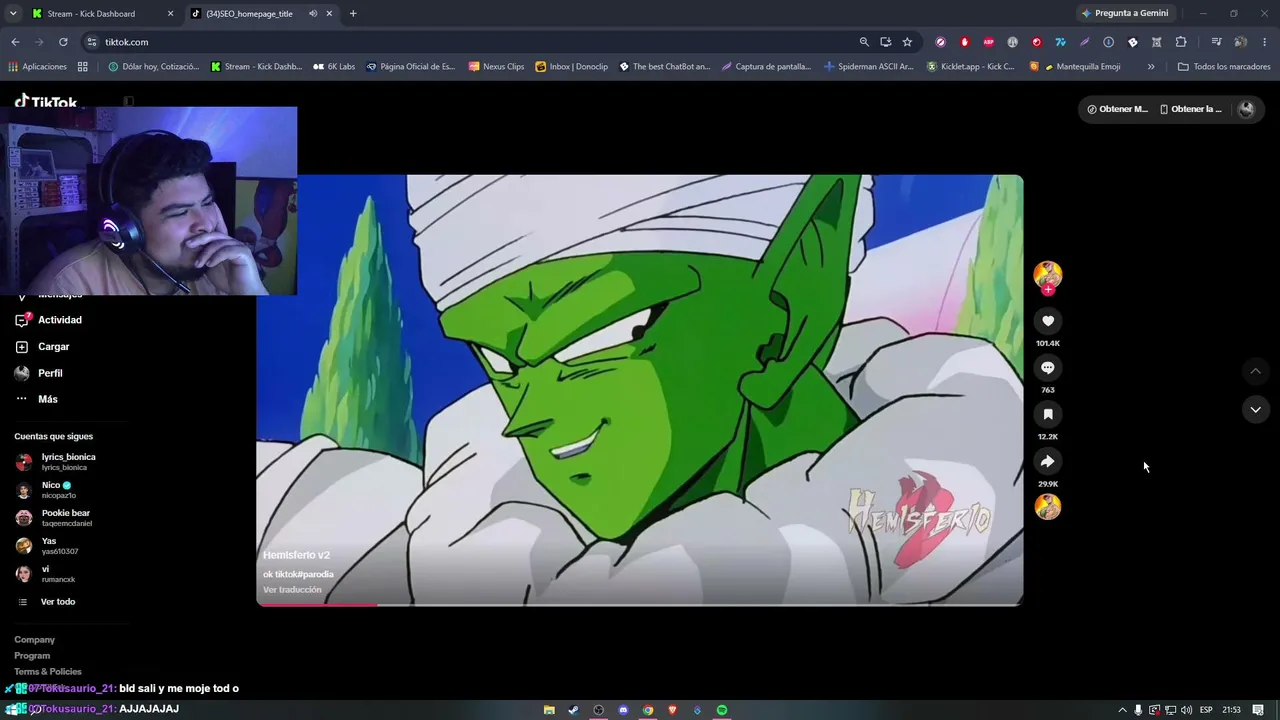Open Aplicaciones bookmark shortcut
The height and width of the screenshot is (720, 1280).
pos(38,67)
